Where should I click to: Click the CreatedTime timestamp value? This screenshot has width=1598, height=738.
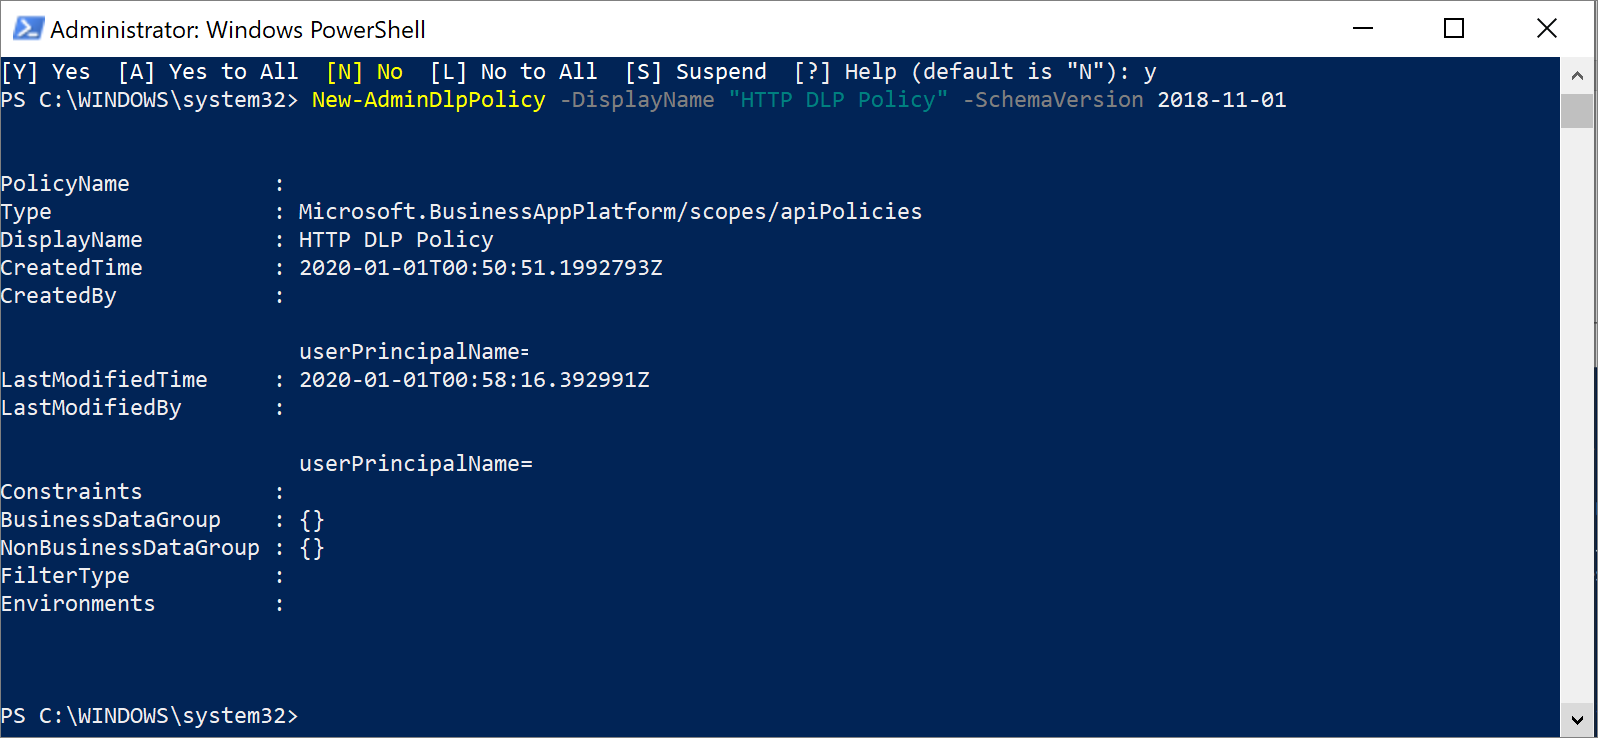click(x=481, y=267)
